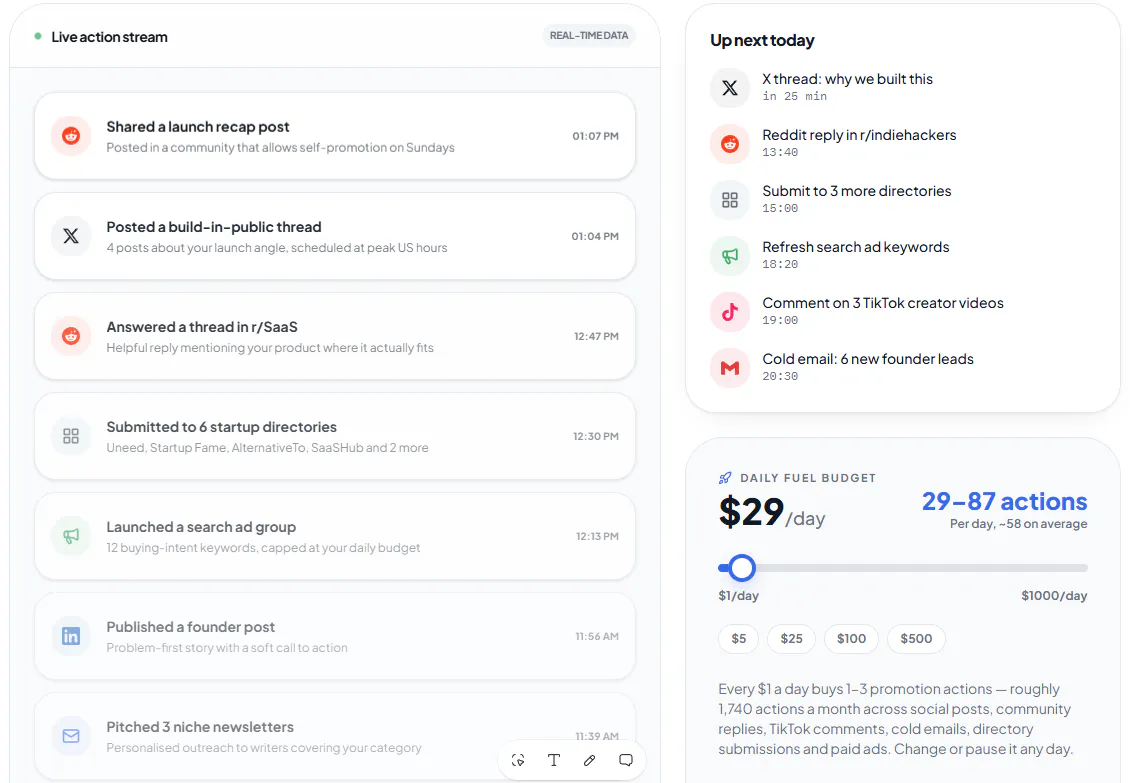
Task: Click 'Uneed, Startup Fame, AlternativeTo' description
Action: coord(267,448)
